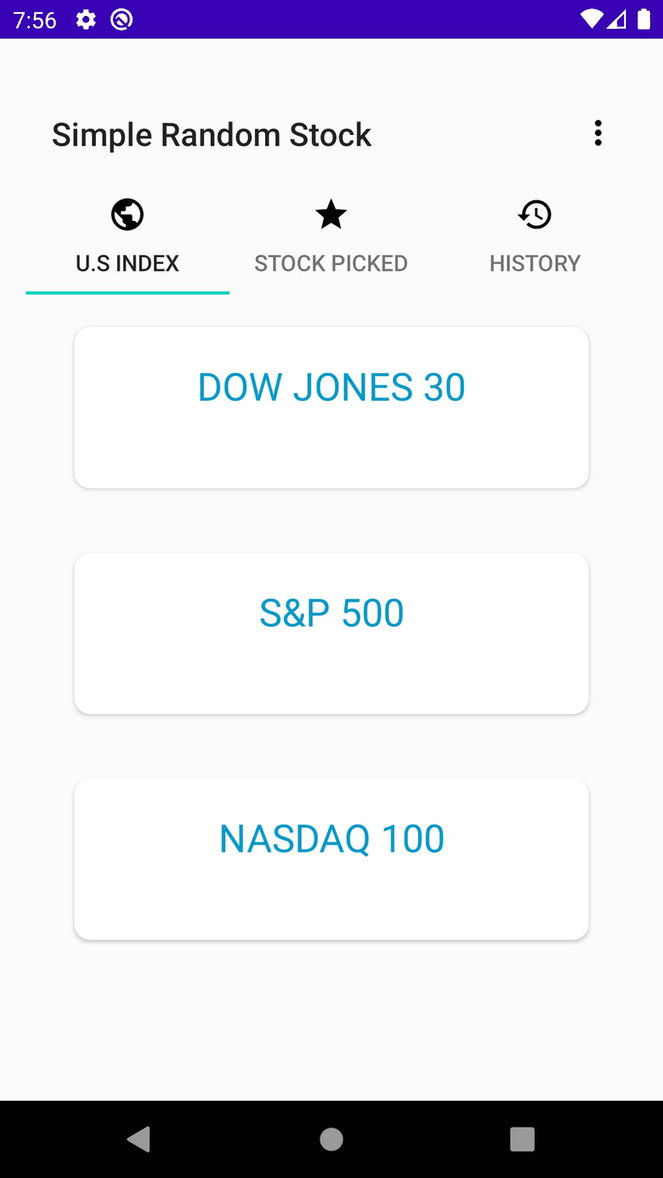The image size is (663, 1178).
Task: Tap the Home circle button
Action: click(x=331, y=1139)
